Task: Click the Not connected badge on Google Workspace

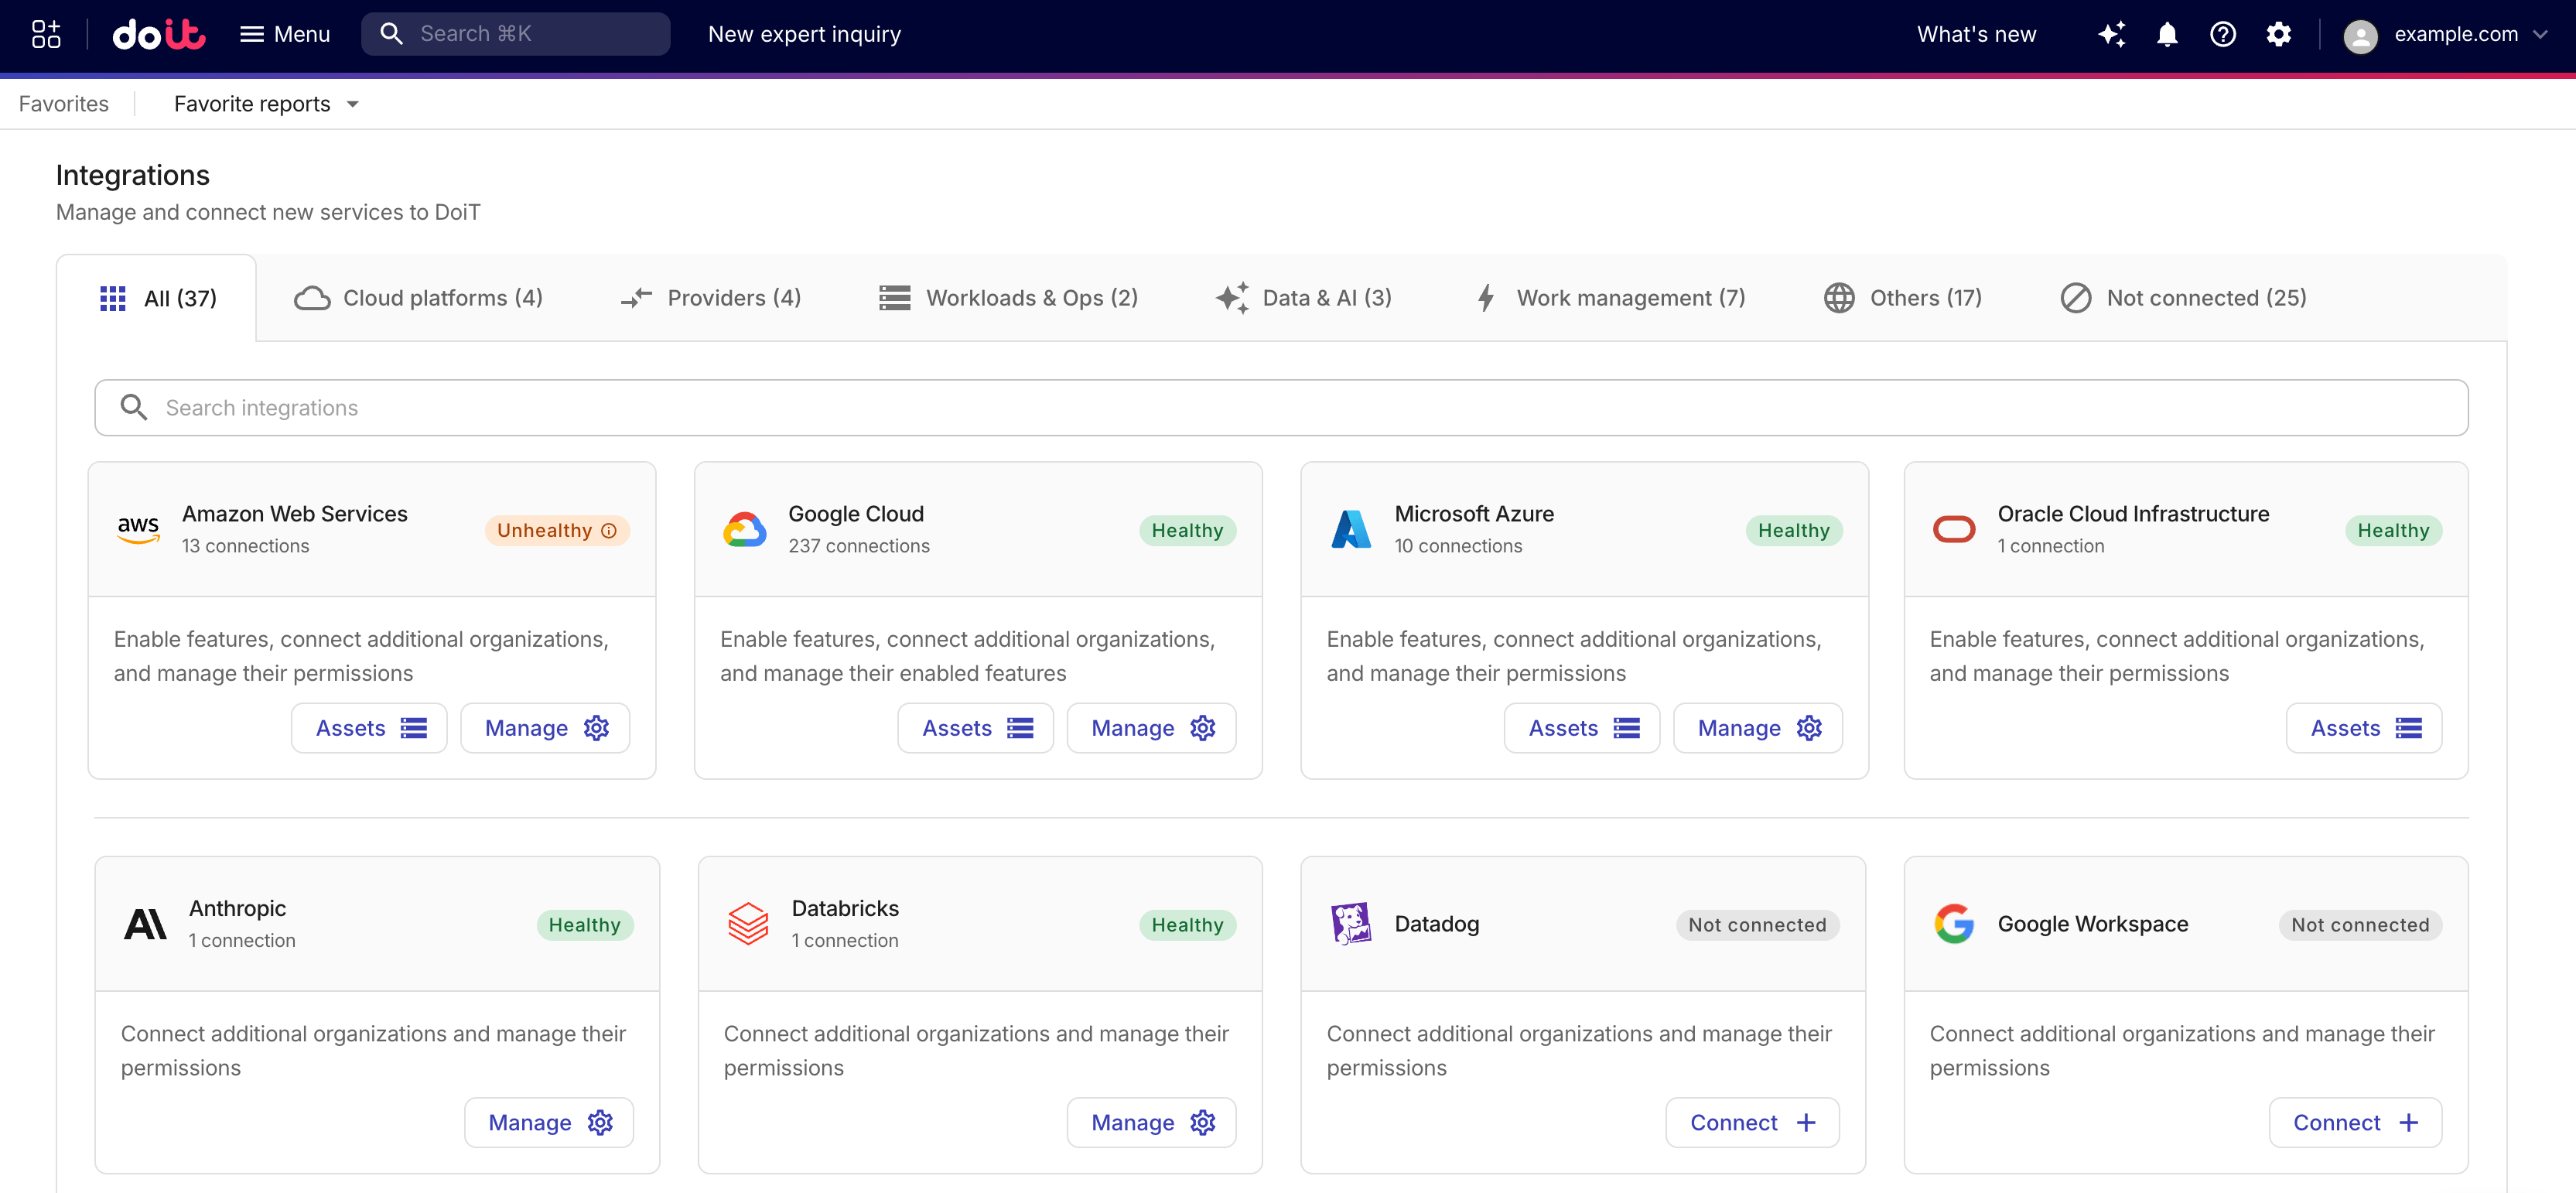Action: tap(2360, 925)
